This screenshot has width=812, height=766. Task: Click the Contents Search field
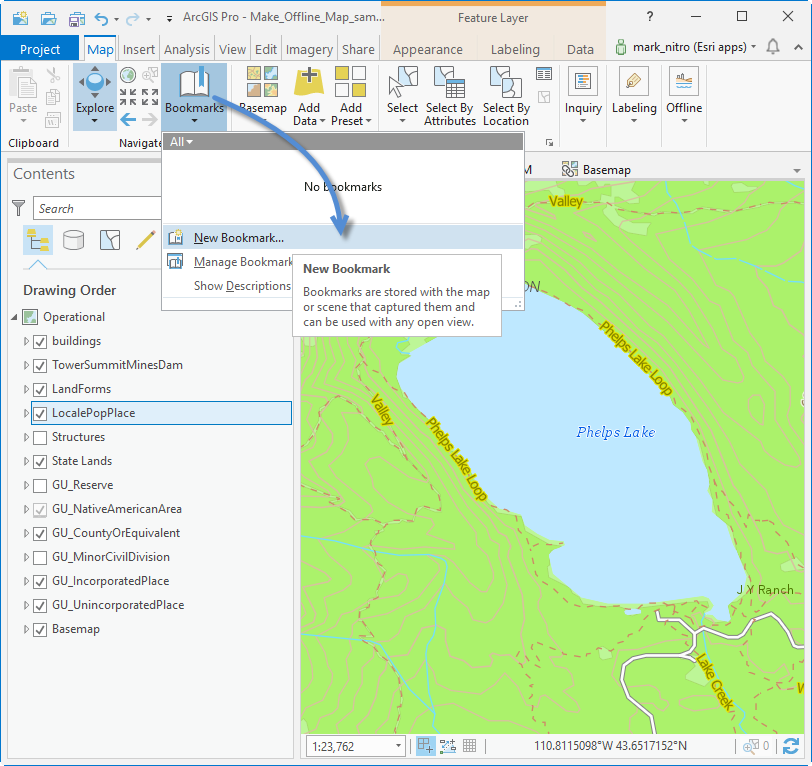[x=97, y=209]
